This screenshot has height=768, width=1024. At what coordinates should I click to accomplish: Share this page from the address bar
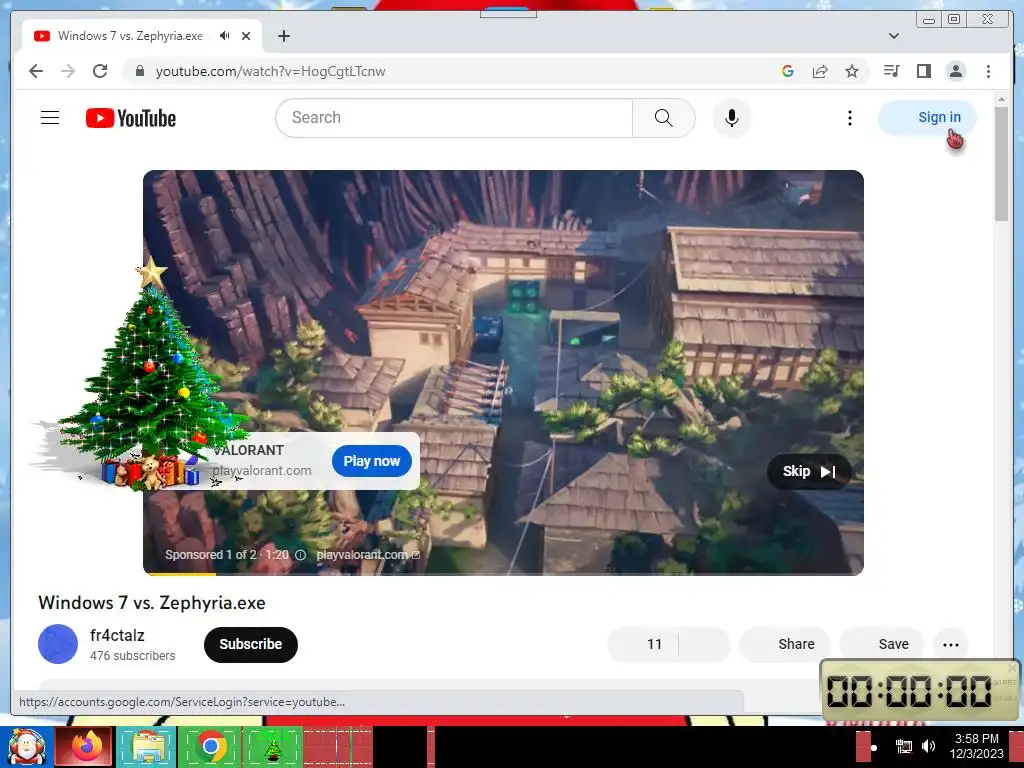(820, 71)
